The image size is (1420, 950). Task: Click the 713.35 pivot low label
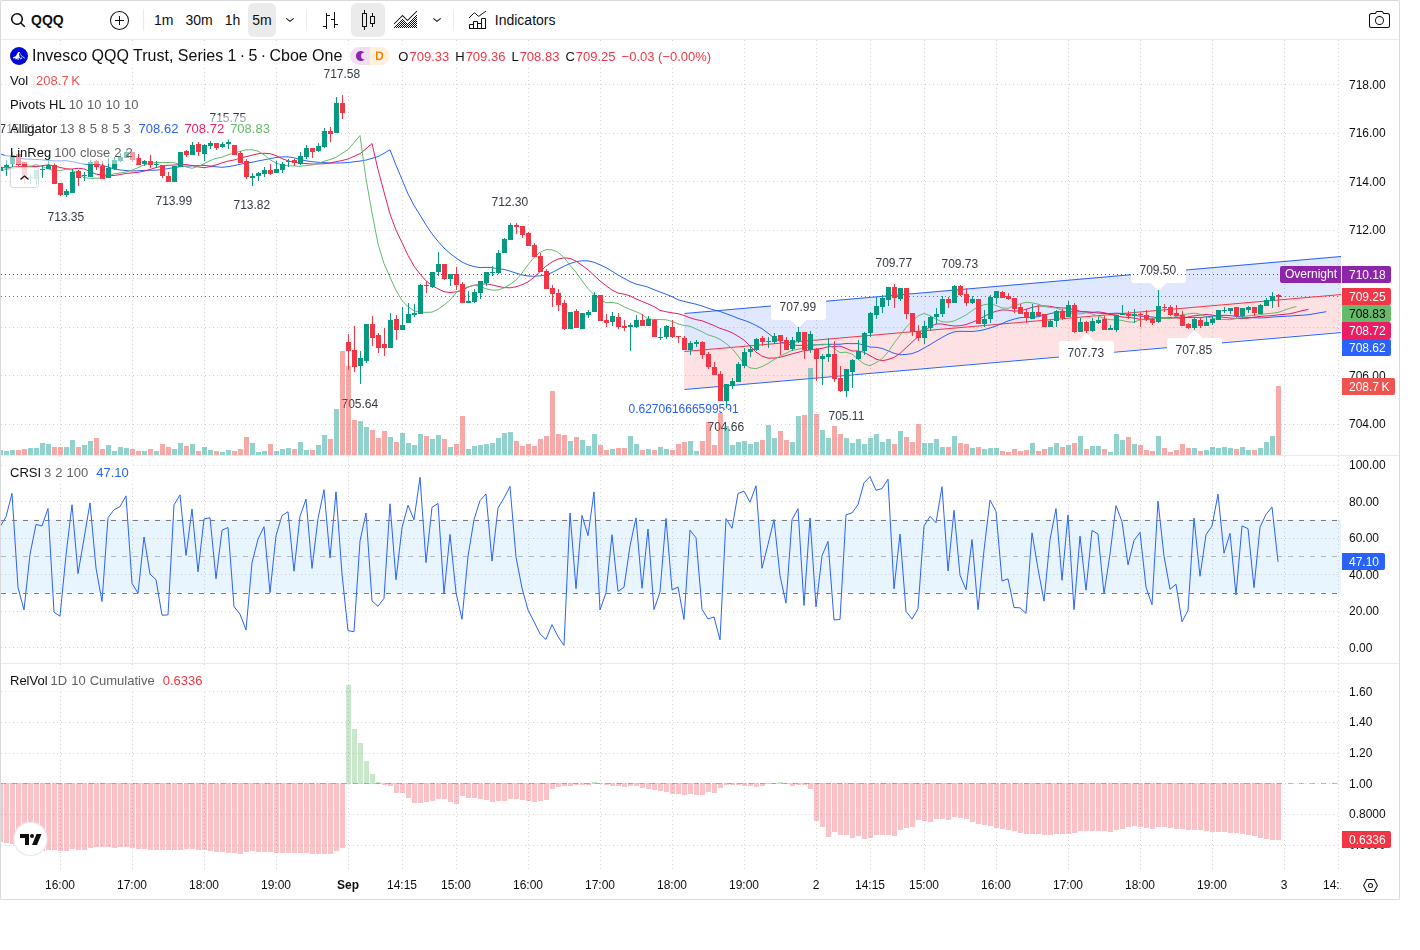(x=66, y=217)
